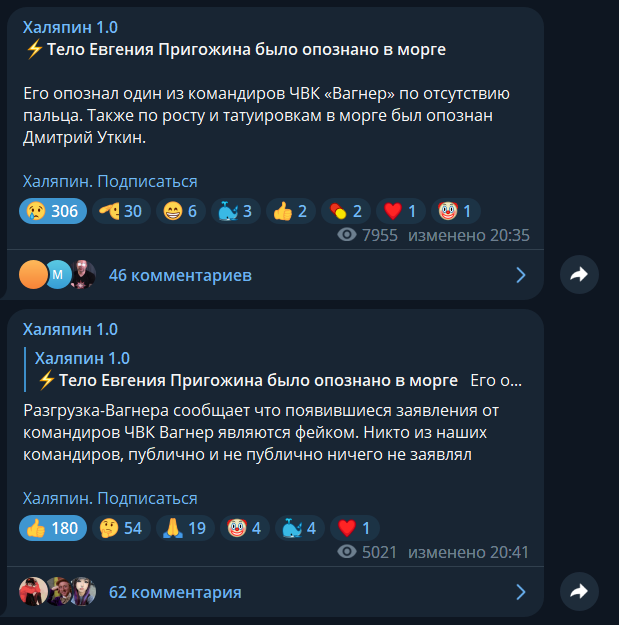
Task: Click whale reaction with count 3
Action: pyautogui.click(x=236, y=211)
